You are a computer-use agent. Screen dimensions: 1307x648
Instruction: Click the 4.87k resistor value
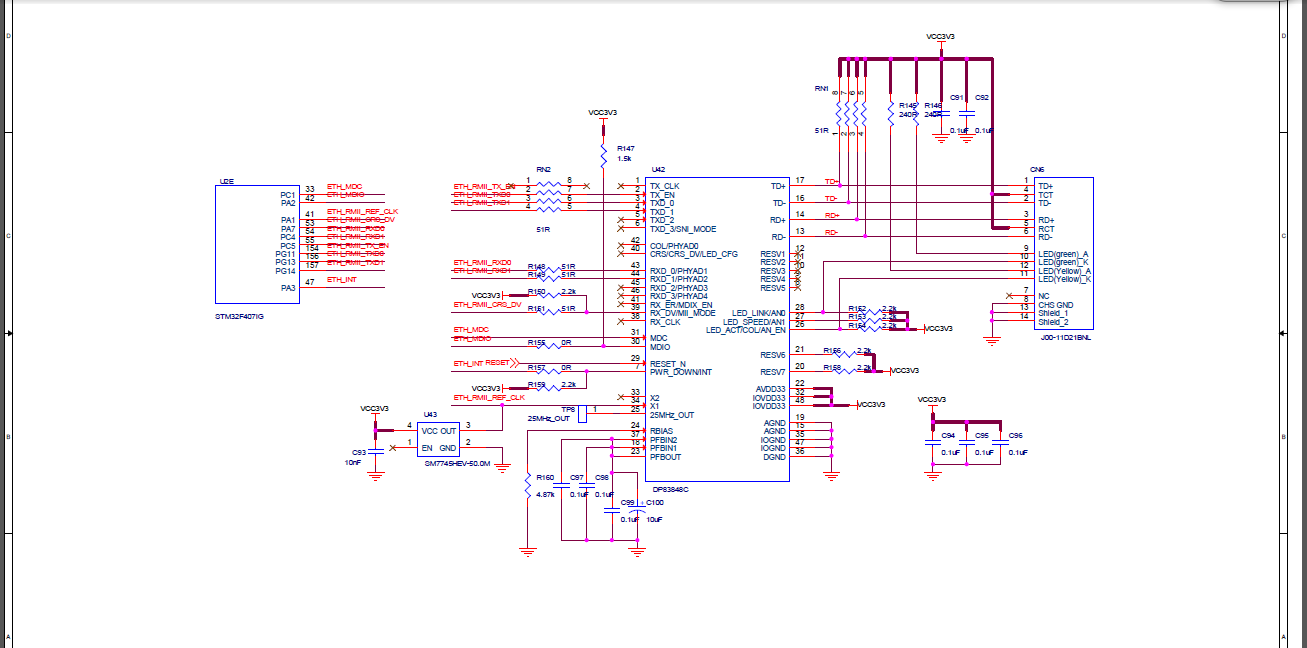tap(546, 494)
